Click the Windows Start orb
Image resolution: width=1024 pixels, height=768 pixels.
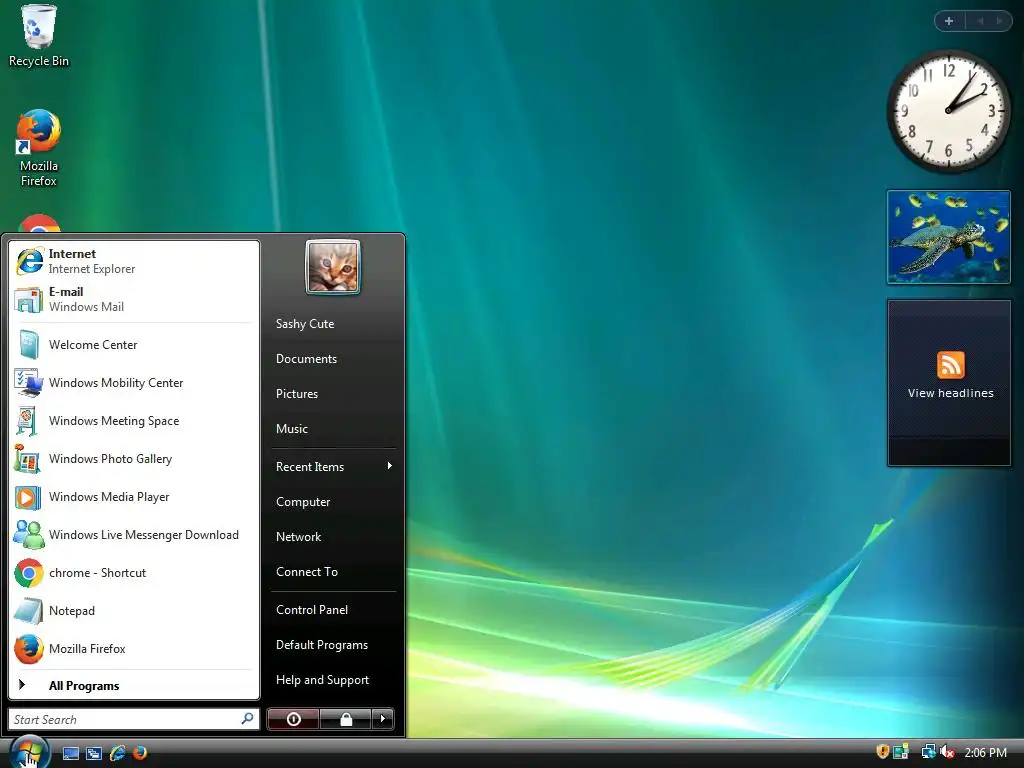(30, 752)
